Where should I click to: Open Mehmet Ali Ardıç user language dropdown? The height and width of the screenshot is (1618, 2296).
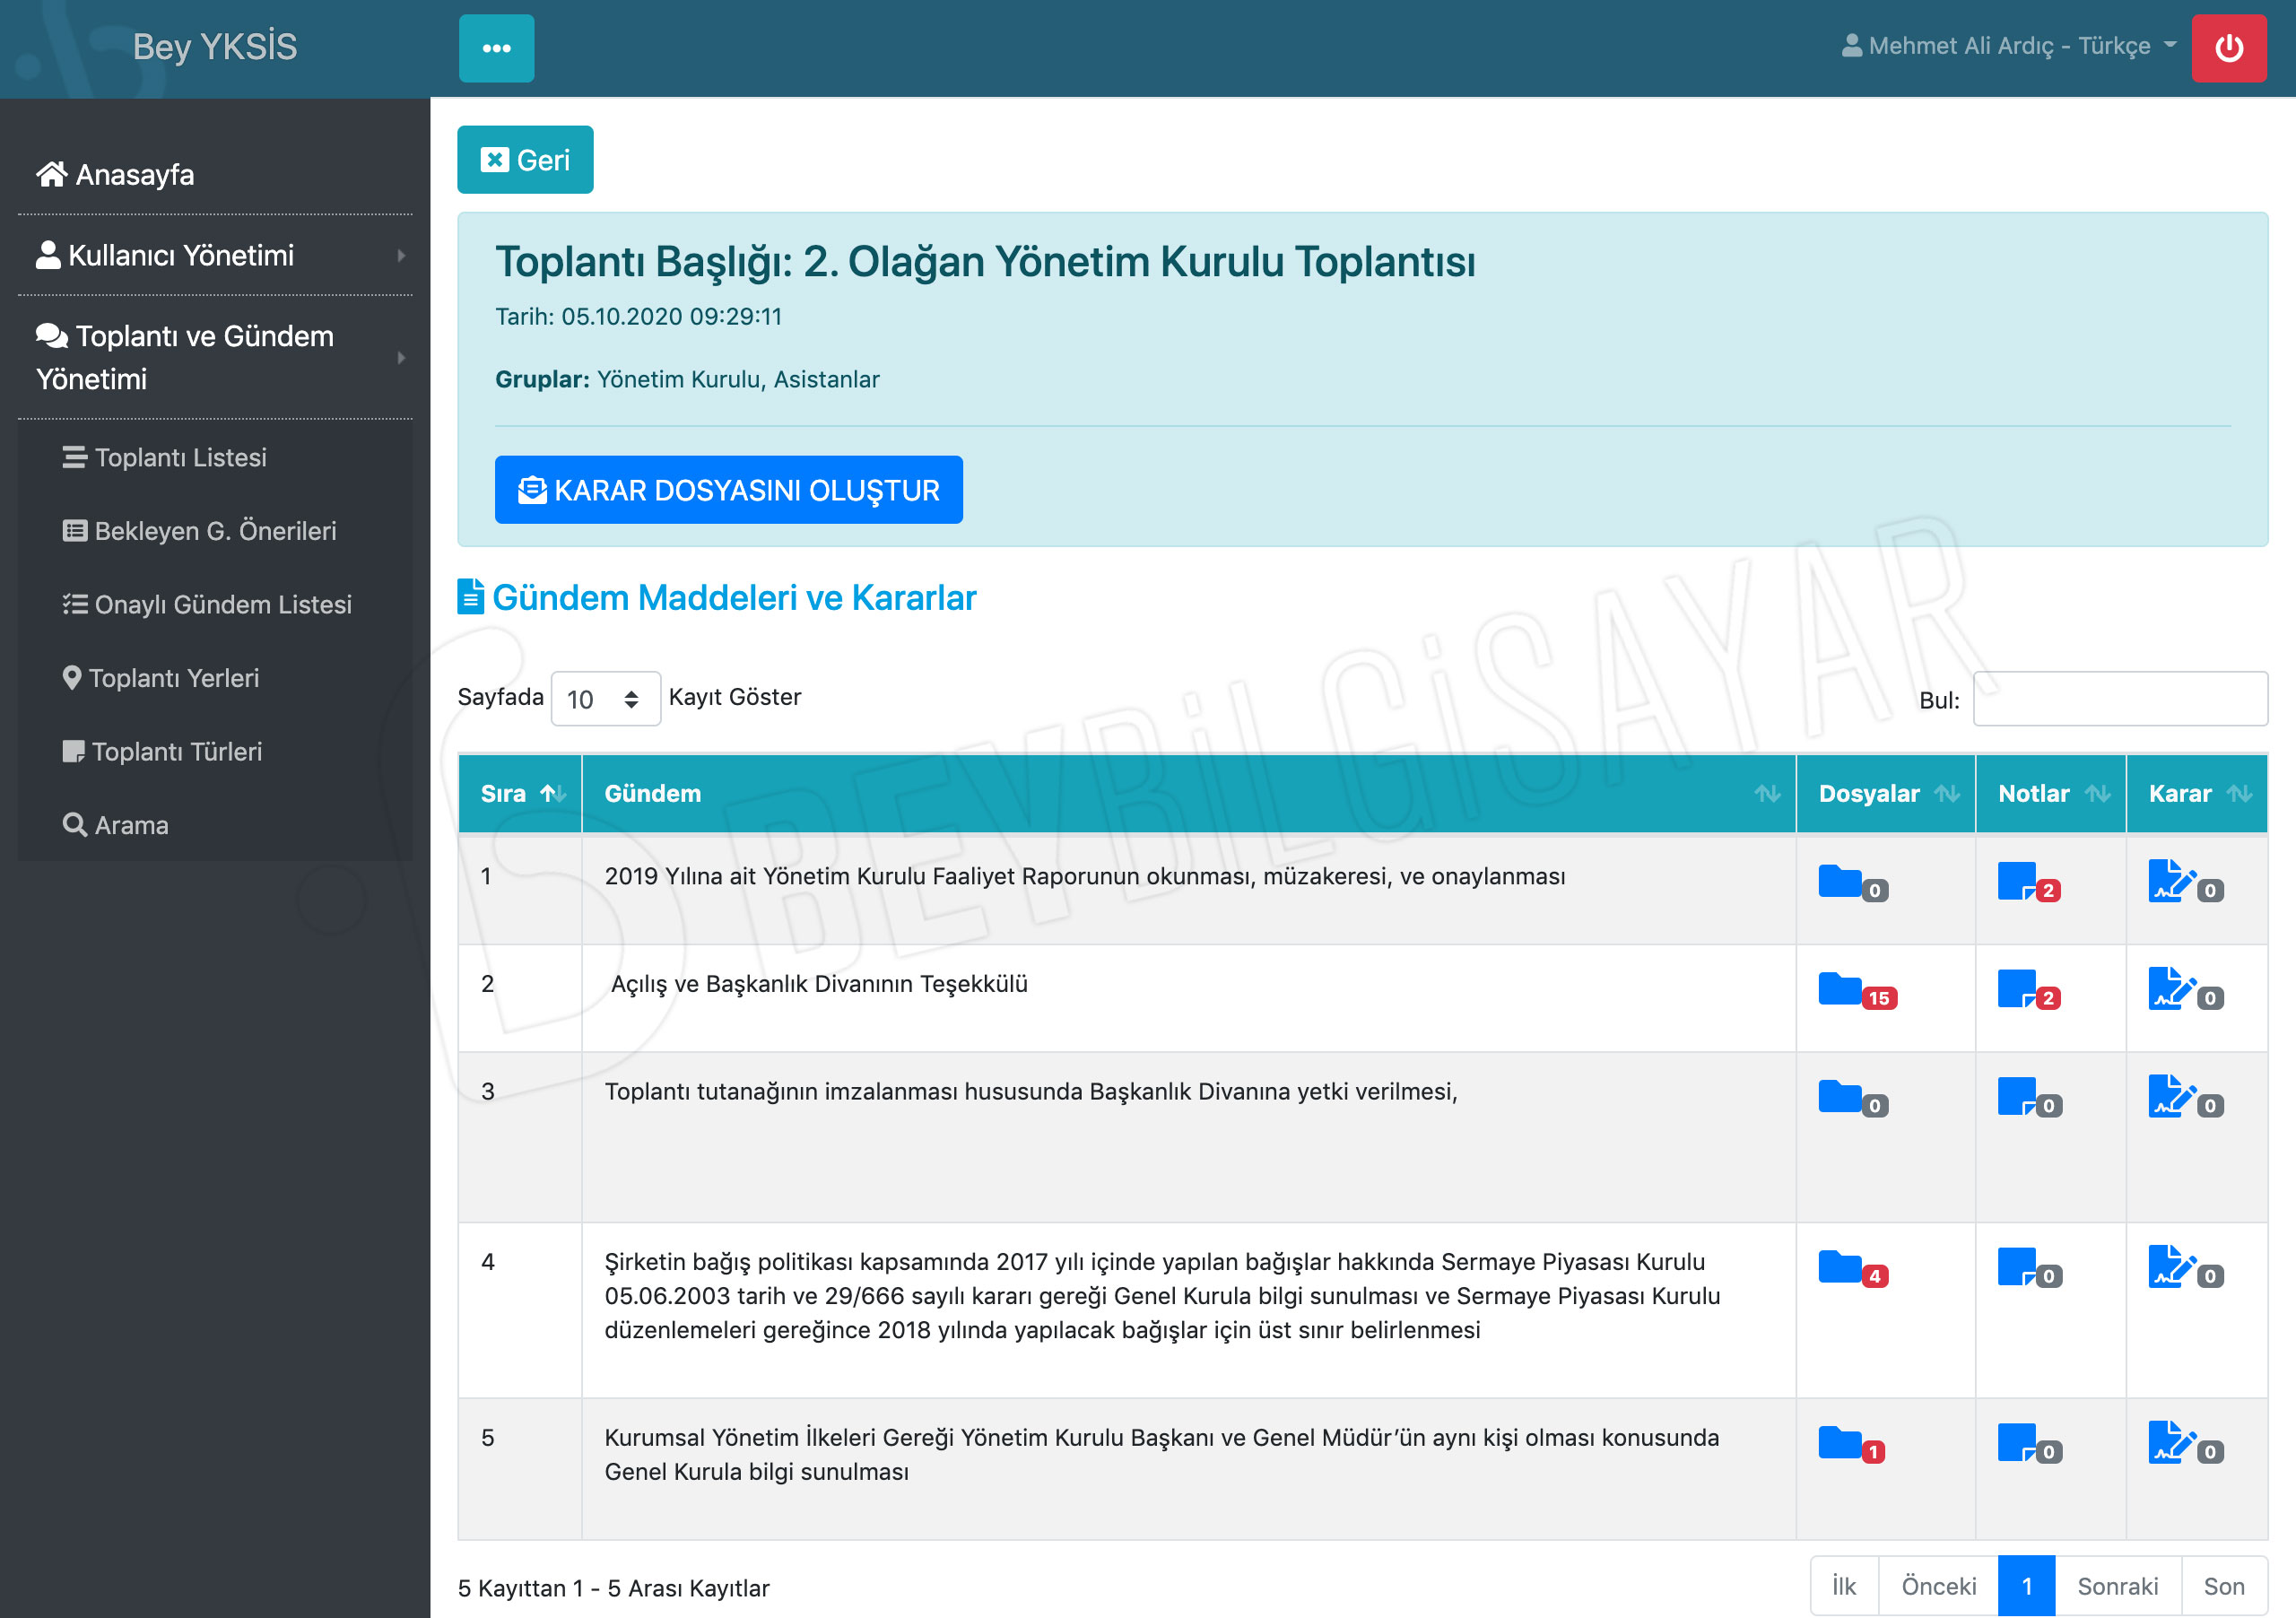[2008, 46]
